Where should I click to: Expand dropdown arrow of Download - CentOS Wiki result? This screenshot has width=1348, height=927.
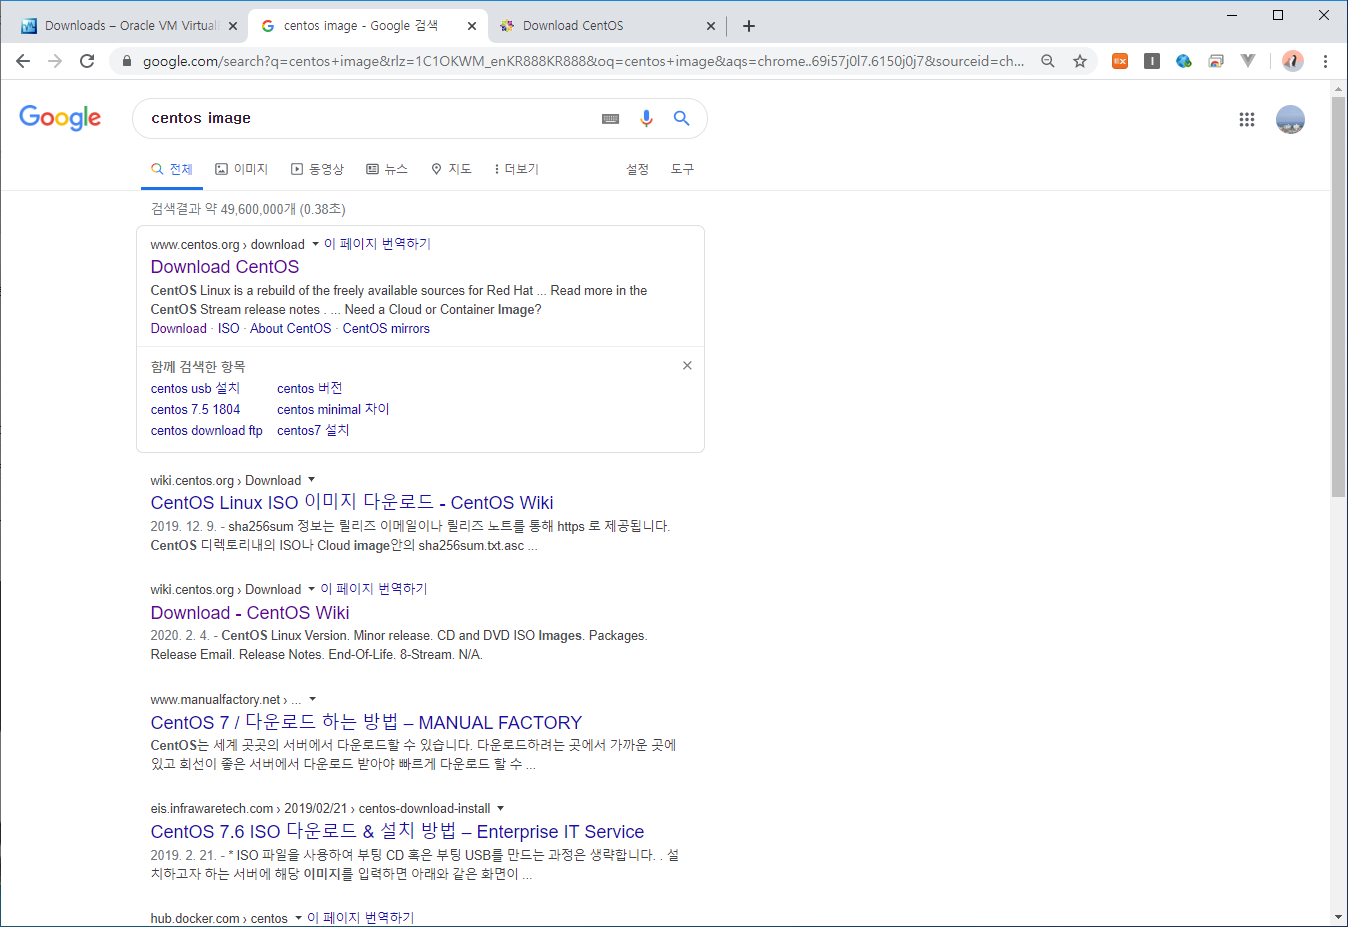[311, 589]
